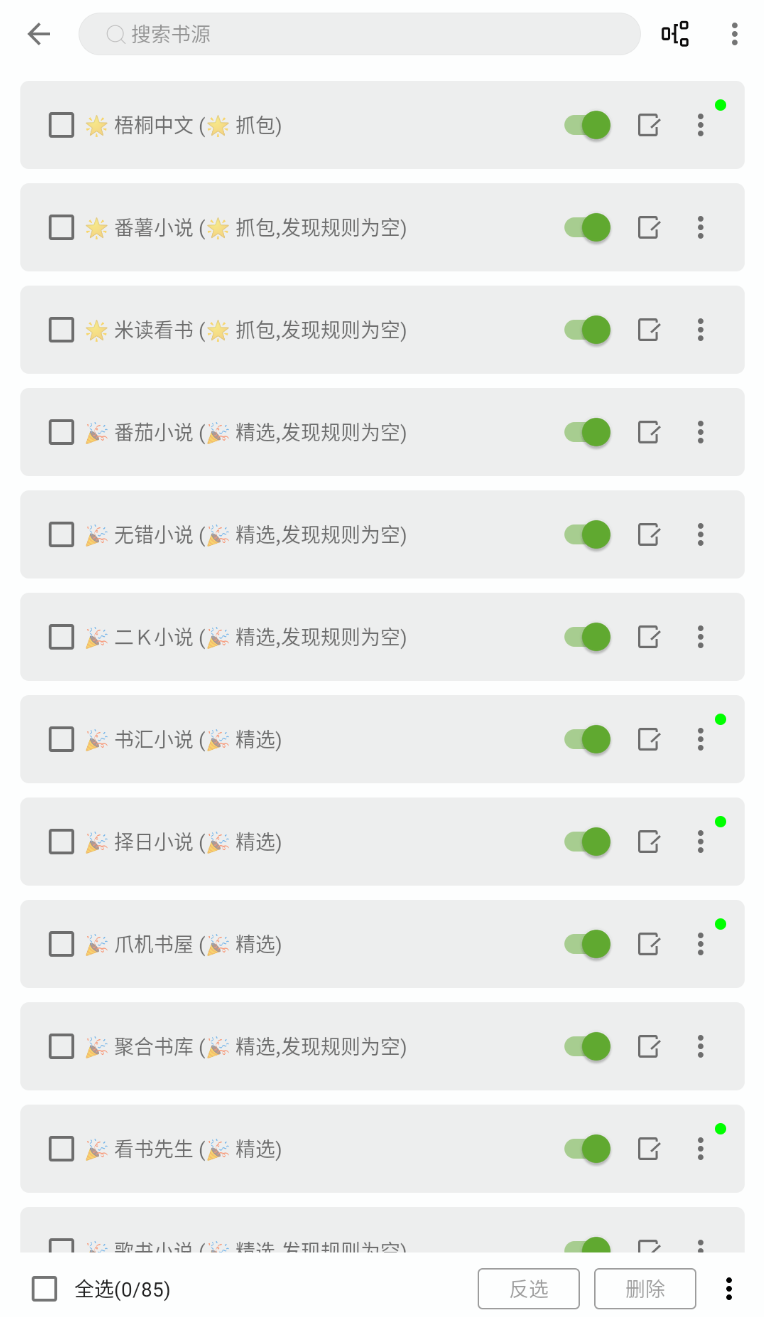Toggle off the 无错小说 source

coord(587,534)
